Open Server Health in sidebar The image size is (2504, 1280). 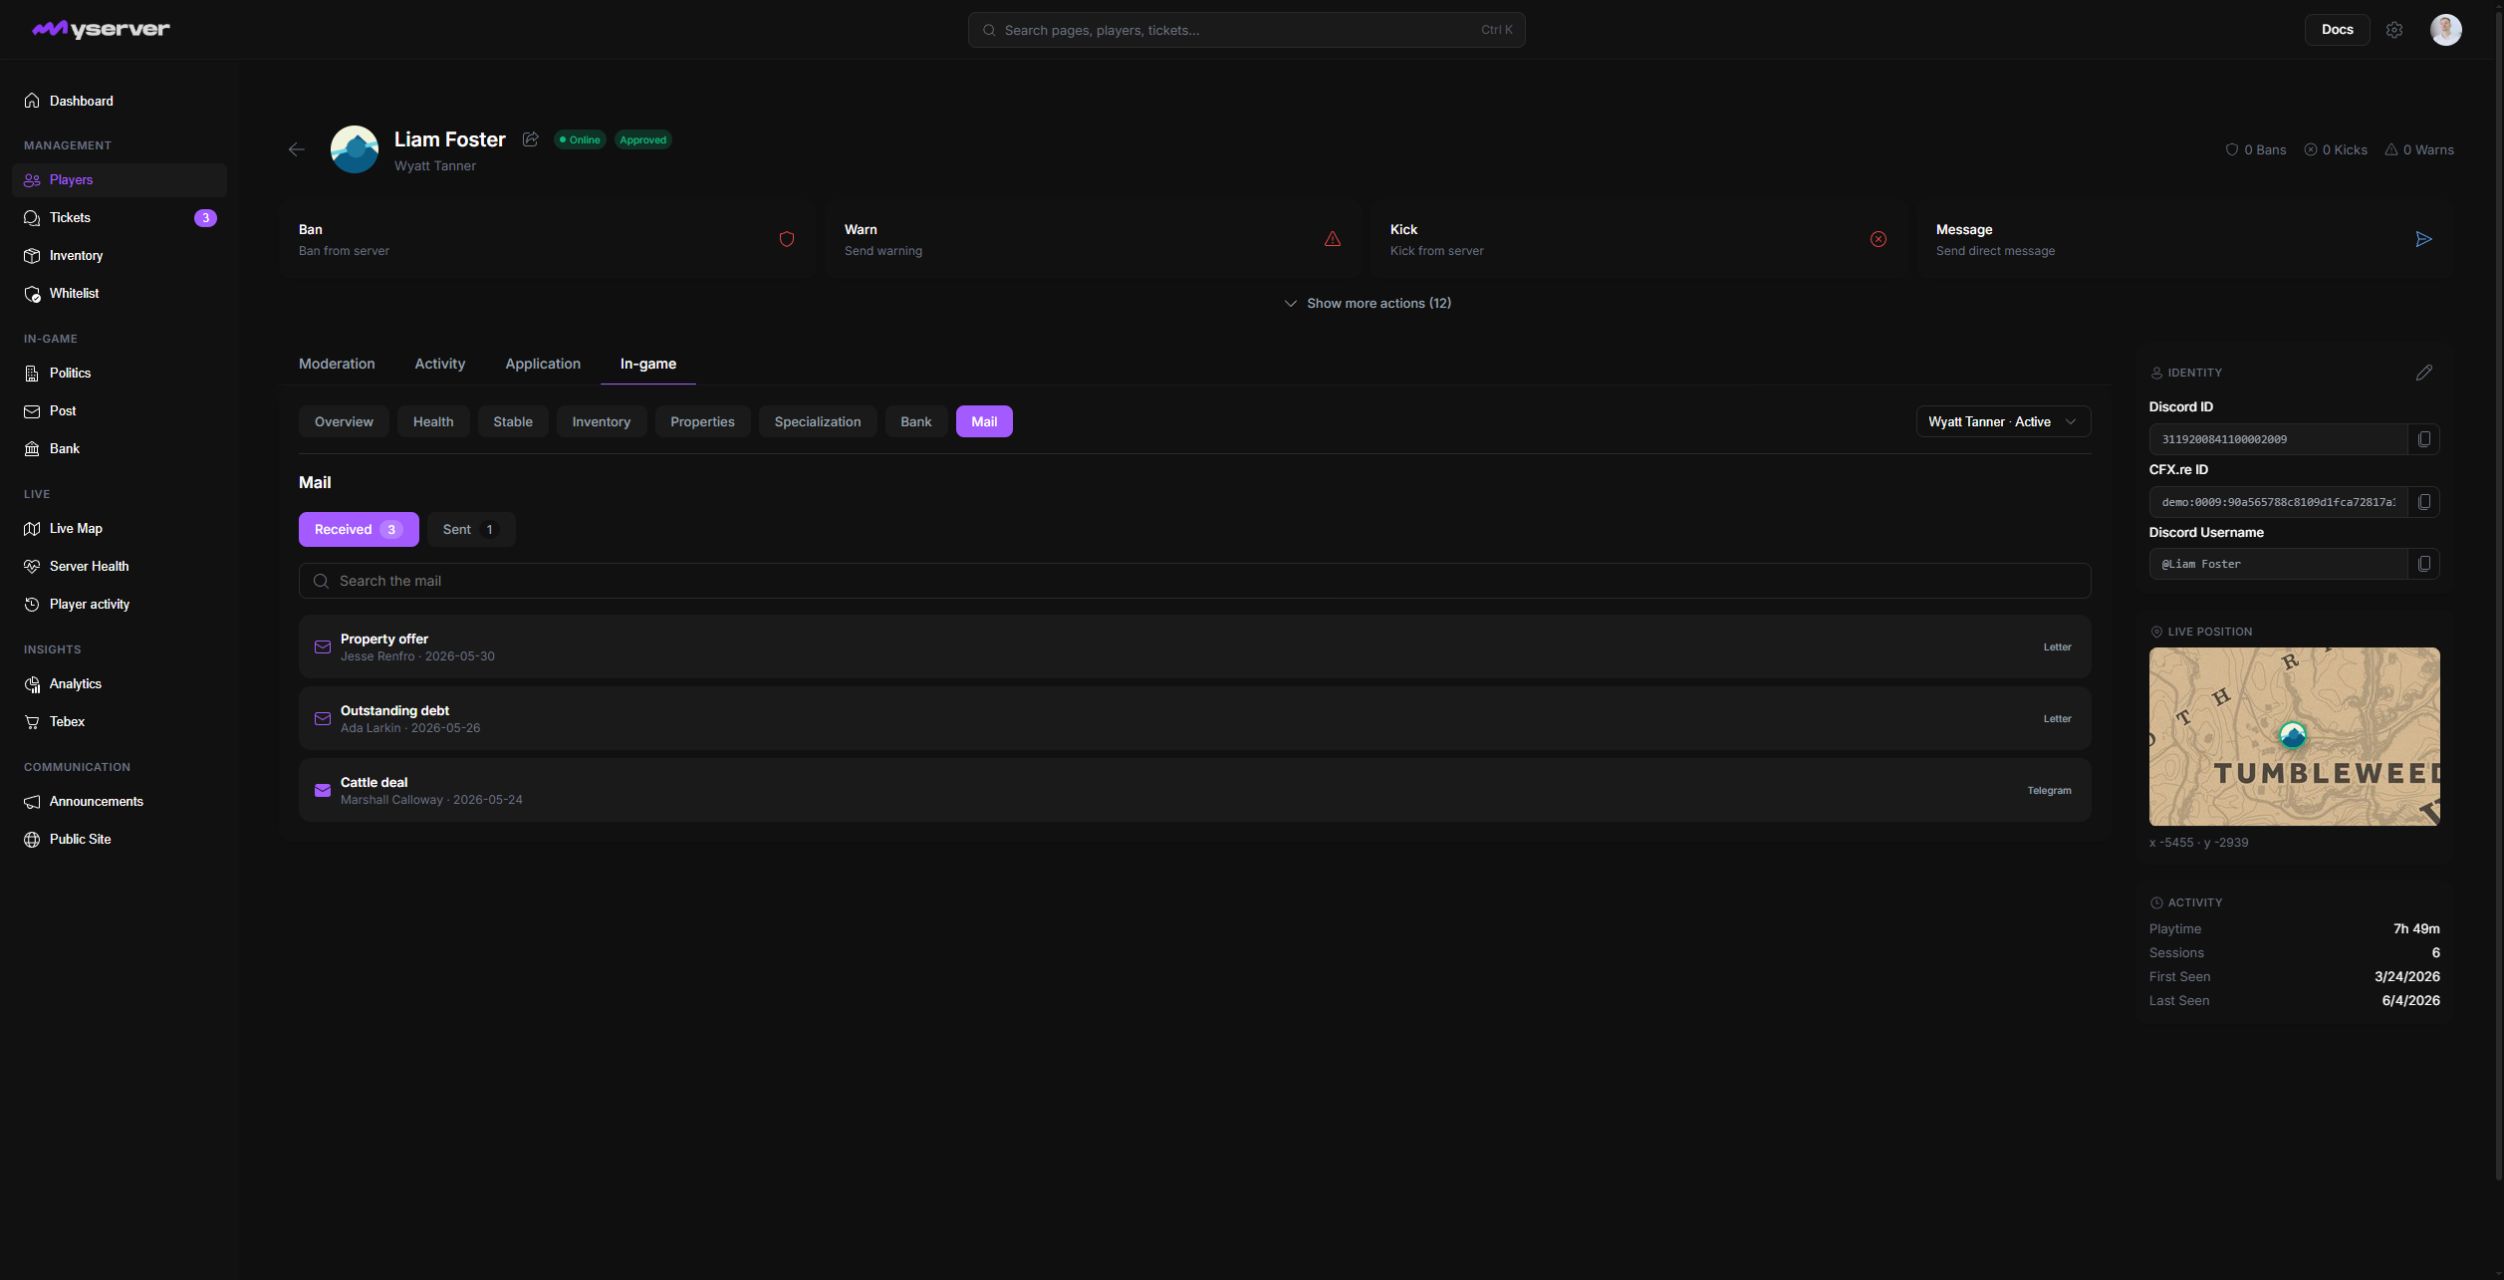tap(119, 567)
